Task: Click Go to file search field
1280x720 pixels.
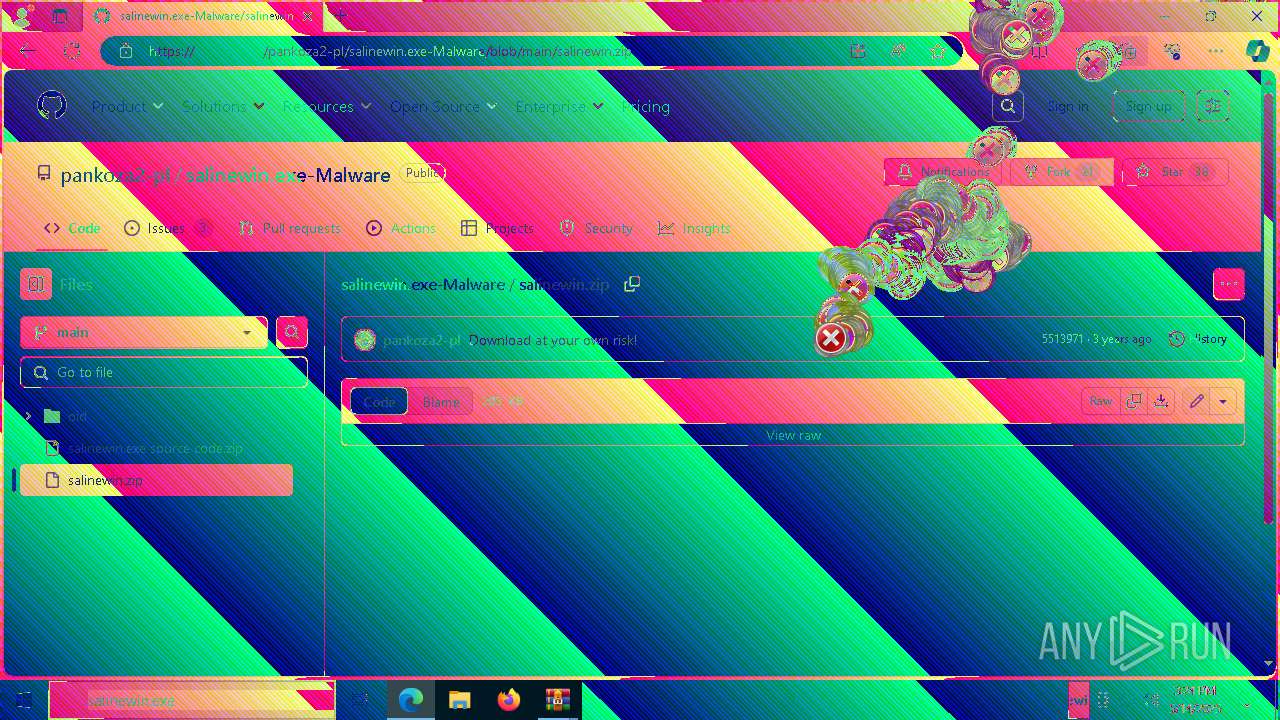Action: coord(164,372)
